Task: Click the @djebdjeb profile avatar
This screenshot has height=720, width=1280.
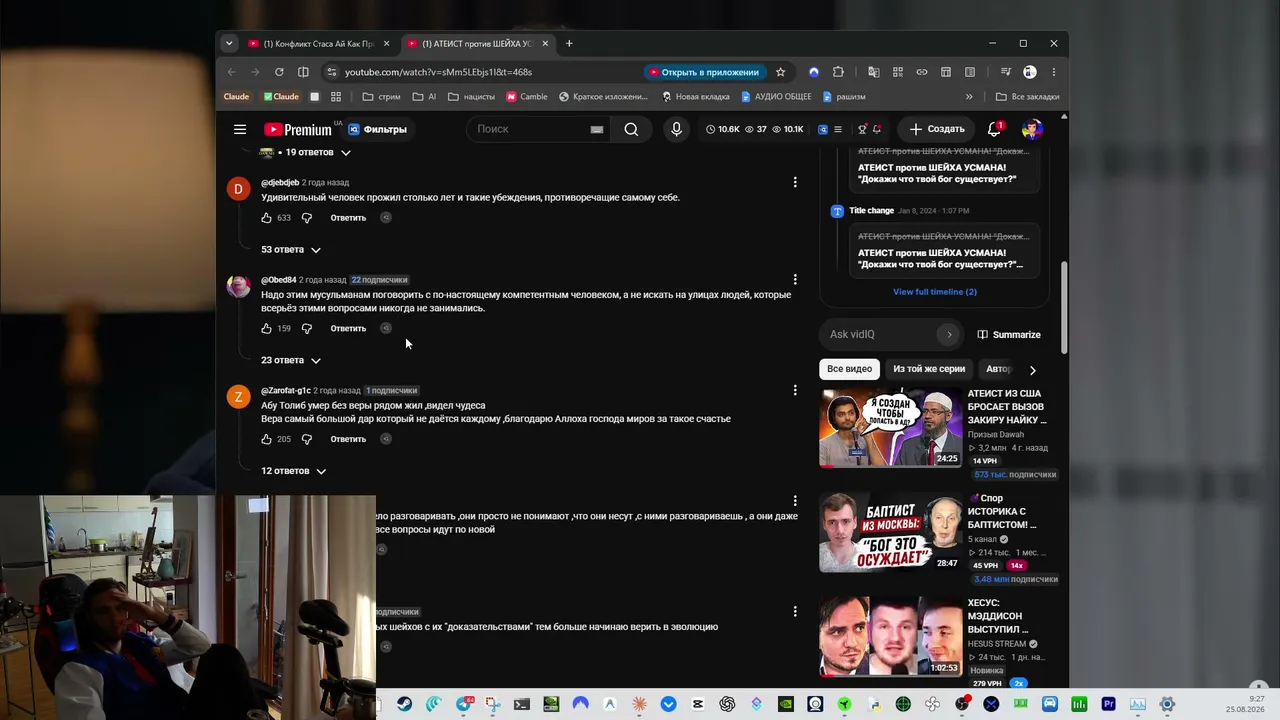Action: 238,189
